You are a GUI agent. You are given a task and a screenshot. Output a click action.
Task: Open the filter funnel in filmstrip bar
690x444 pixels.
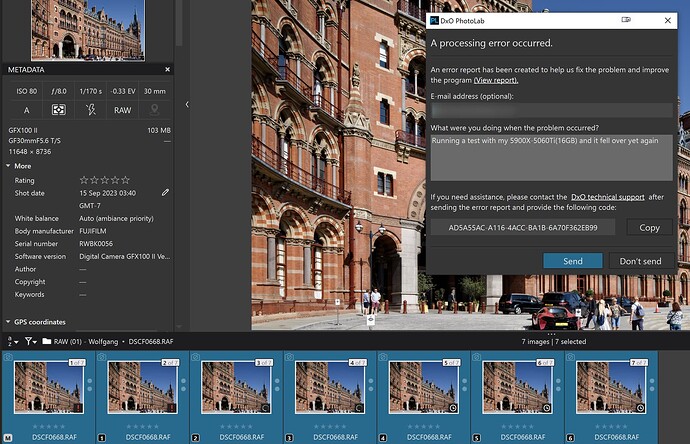tap(30, 341)
